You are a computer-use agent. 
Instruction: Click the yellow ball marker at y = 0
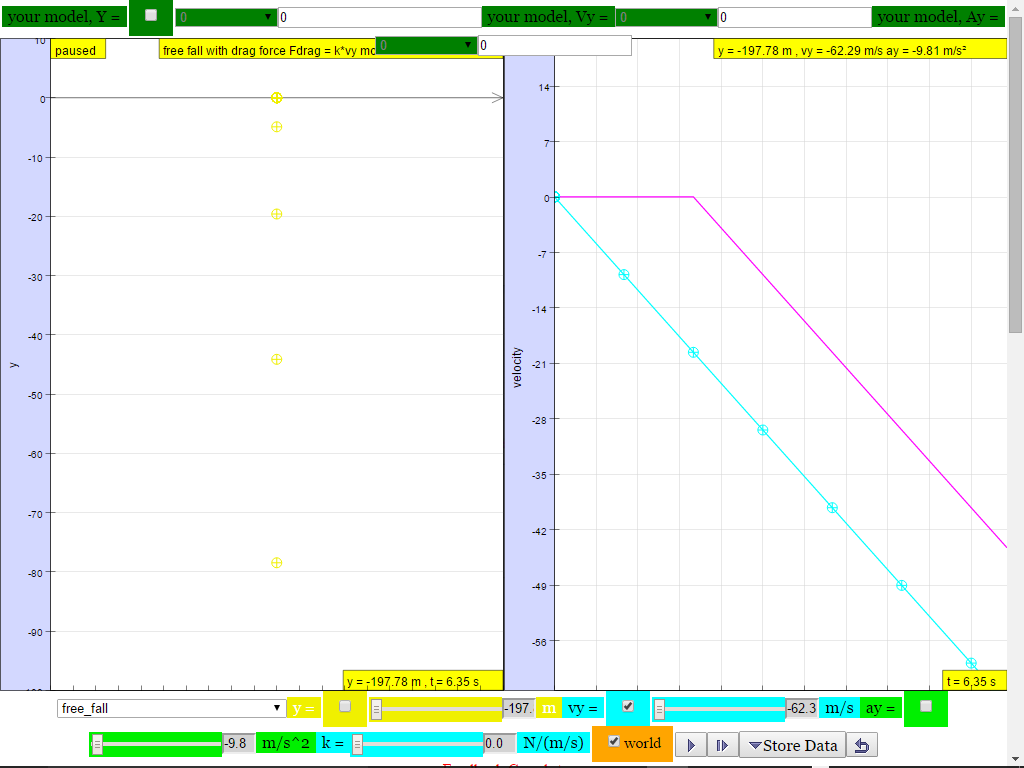(x=276, y=98)
